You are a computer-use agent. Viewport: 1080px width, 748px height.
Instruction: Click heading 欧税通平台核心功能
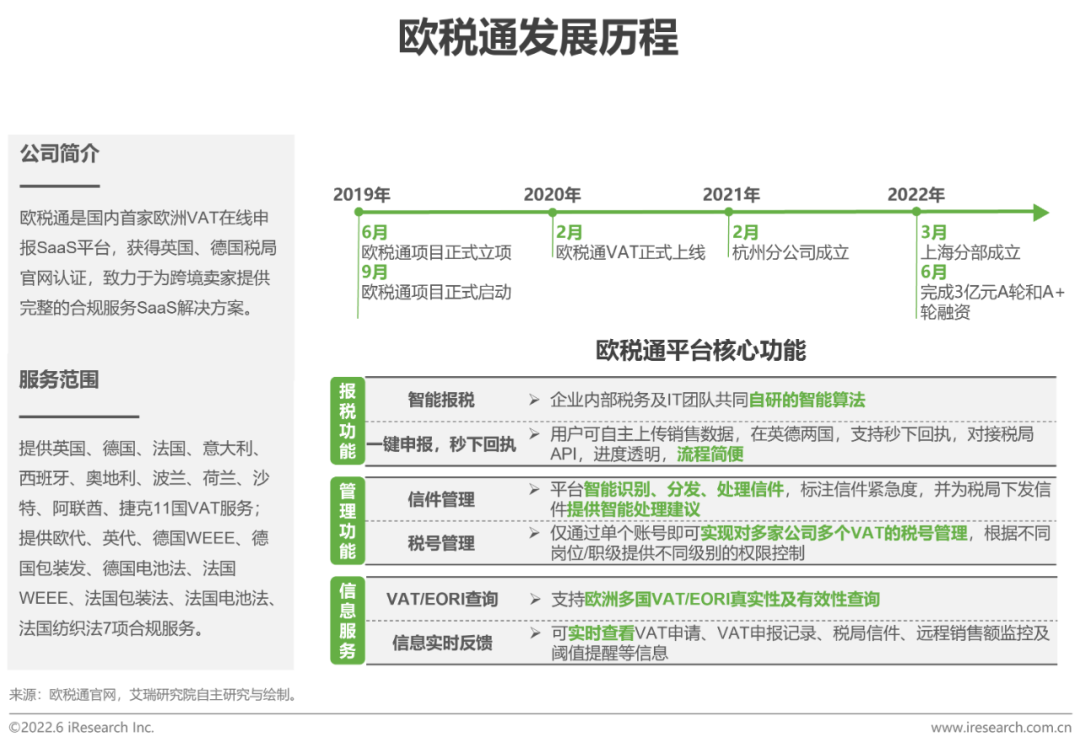tap(700, 350)
